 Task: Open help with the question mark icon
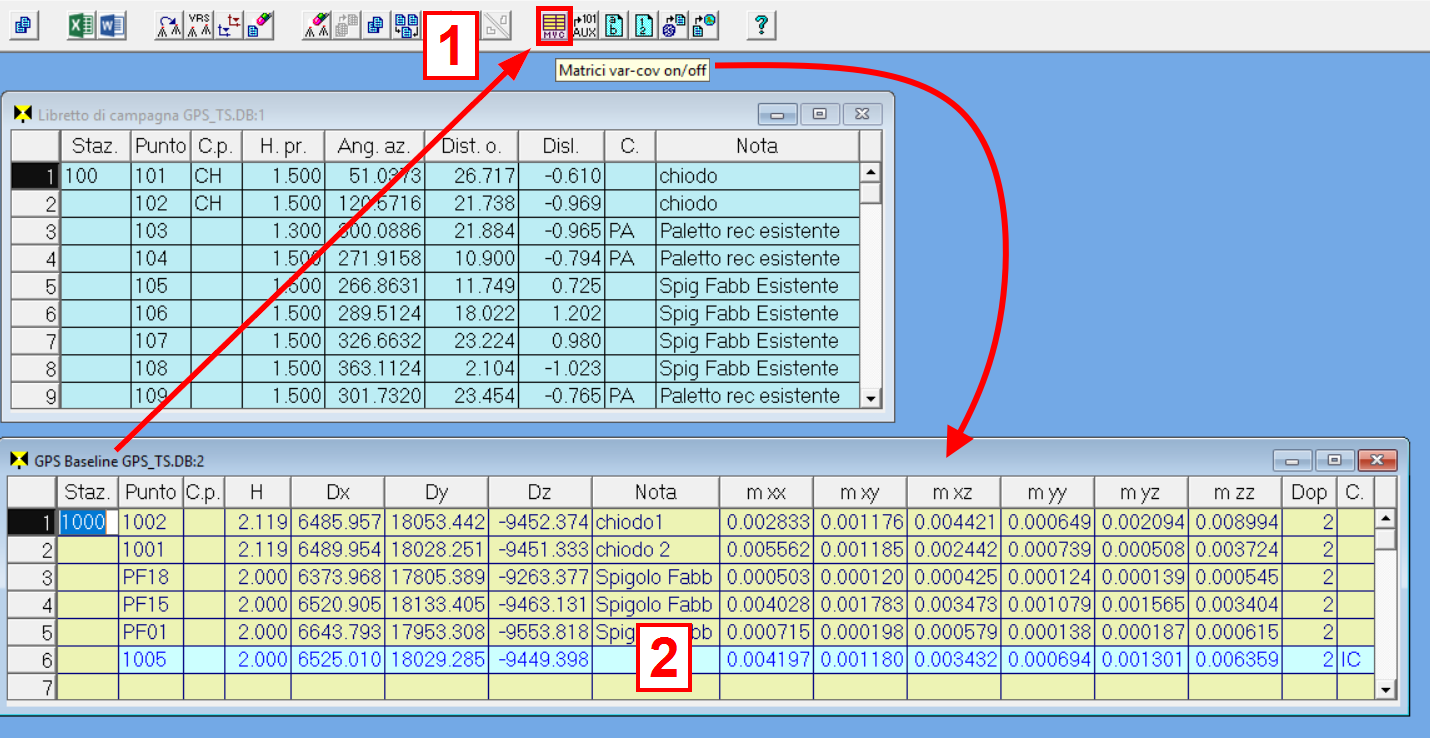pyautogui.click(x=762, y=25)
